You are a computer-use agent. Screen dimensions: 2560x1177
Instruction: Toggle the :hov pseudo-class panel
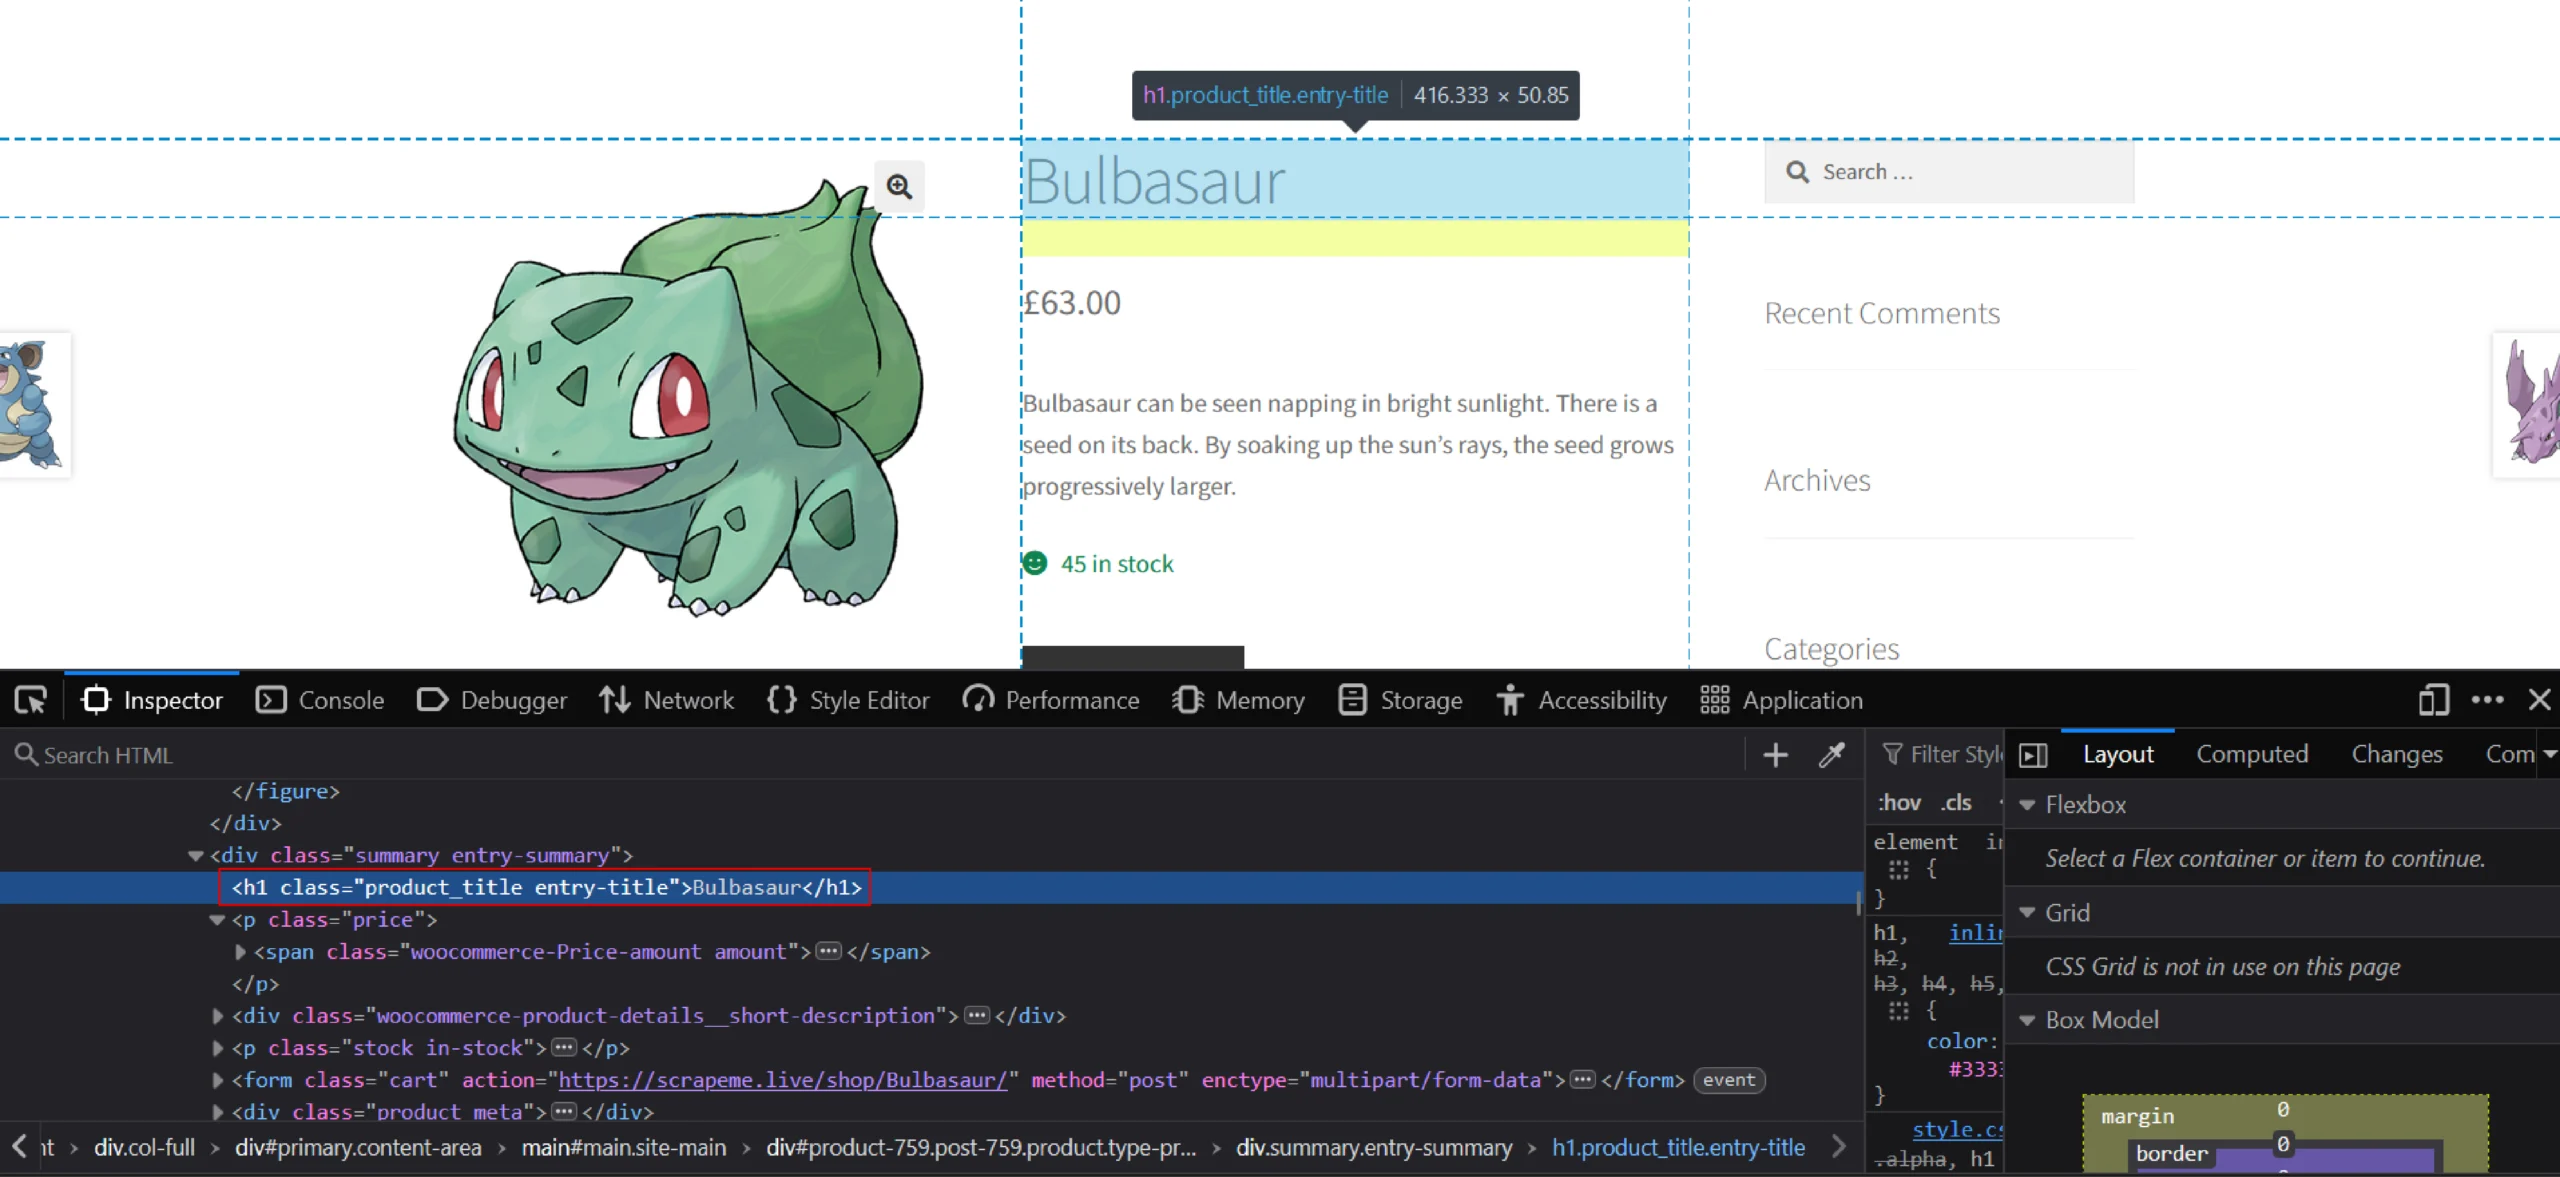(1898, 803)
